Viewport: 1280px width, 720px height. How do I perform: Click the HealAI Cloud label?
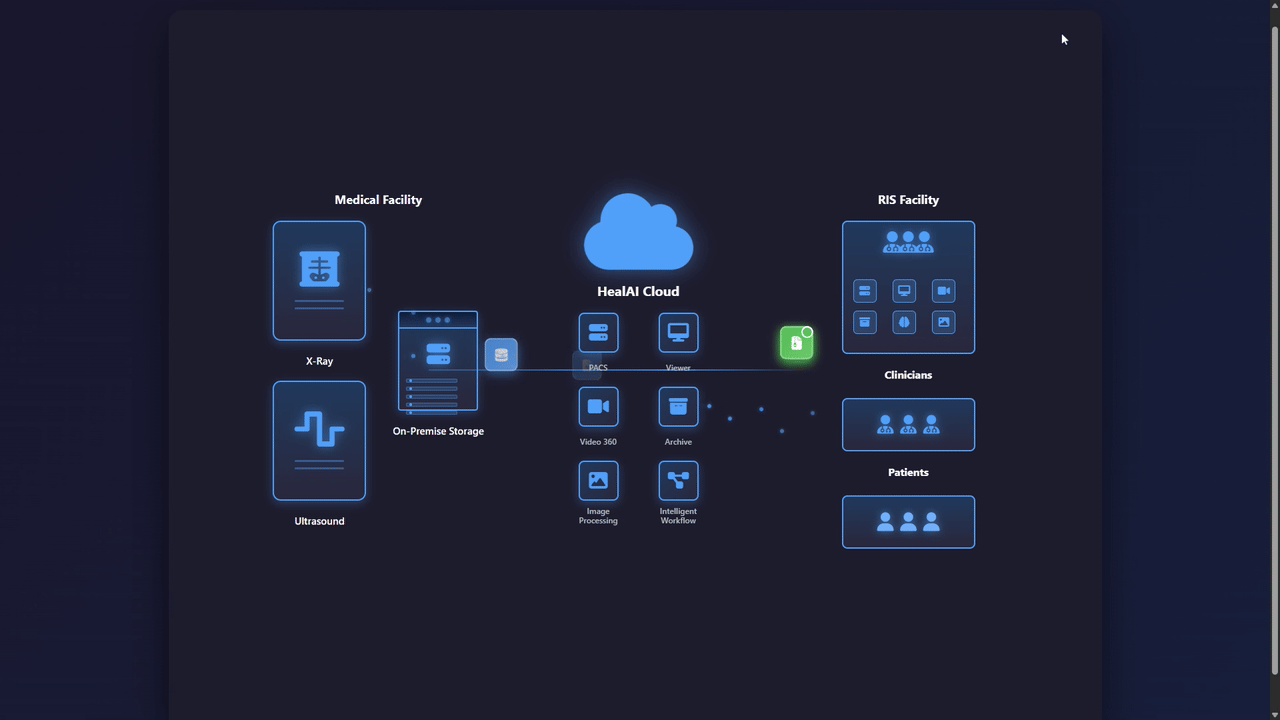coord(638,291)
